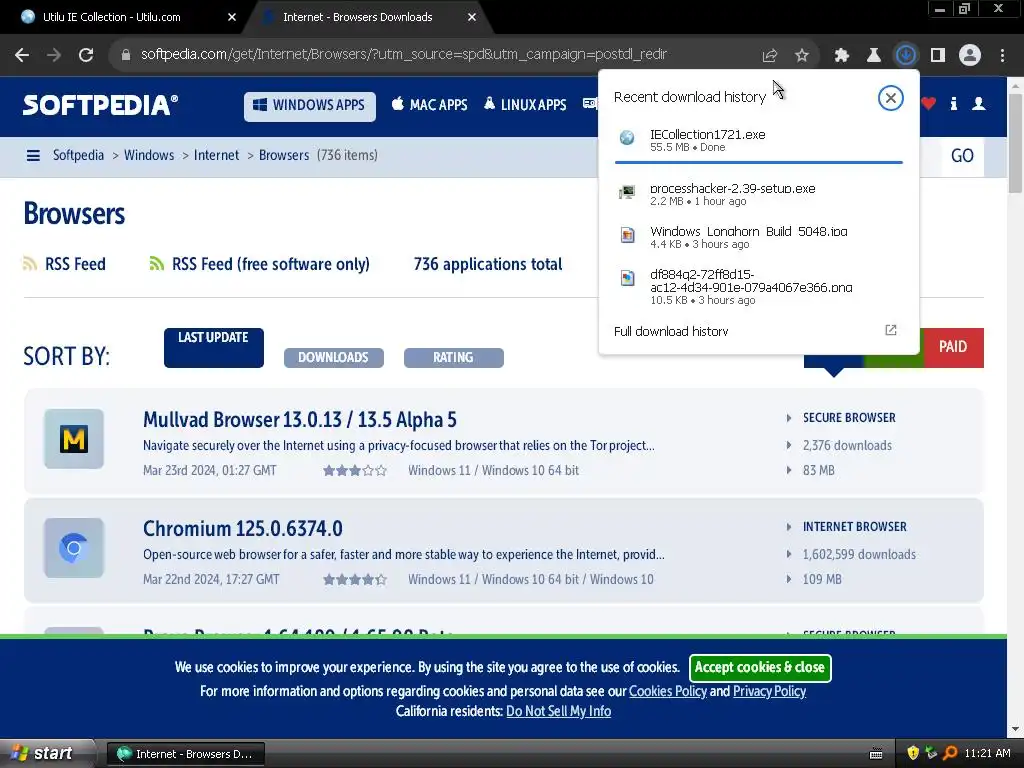The width and height of the screenshot is (1024, 768).
Task: Open the Chrome profile avatar
Action: [970, 56]
